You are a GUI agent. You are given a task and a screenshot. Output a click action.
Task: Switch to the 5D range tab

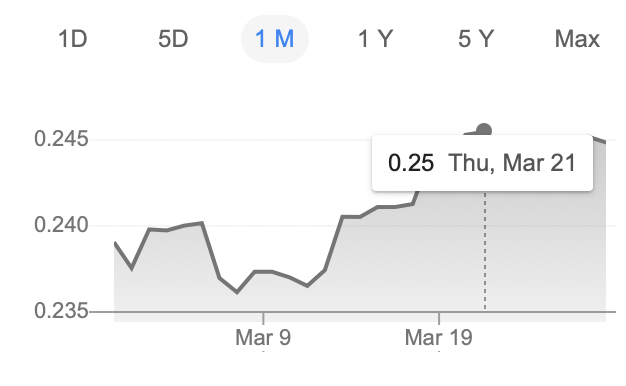[173, 39]
